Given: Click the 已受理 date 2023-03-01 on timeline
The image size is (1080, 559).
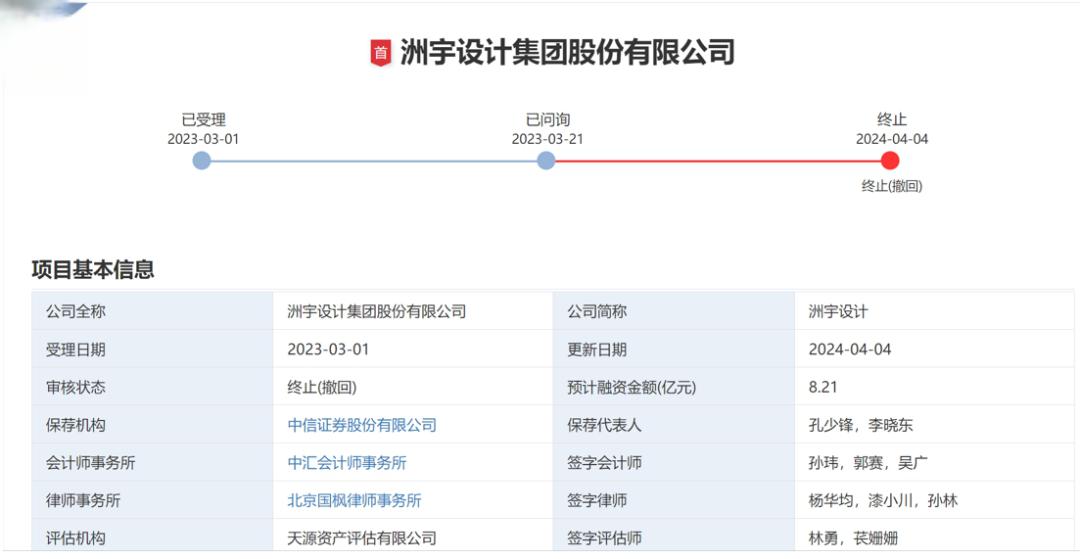Looking at the screenshot, I should click(x=203, y=139).
